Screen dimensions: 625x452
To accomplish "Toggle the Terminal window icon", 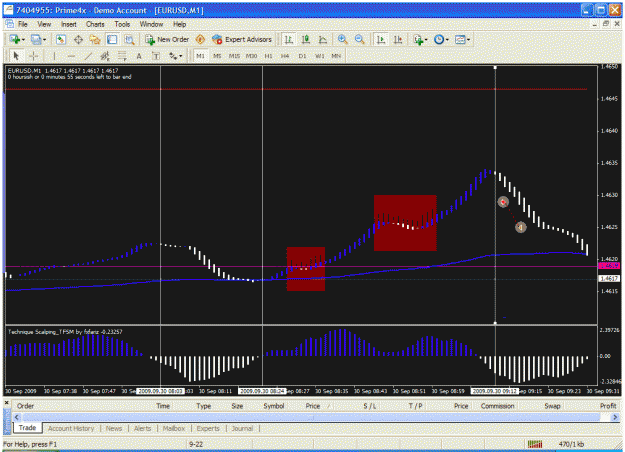I will (112, 39).
